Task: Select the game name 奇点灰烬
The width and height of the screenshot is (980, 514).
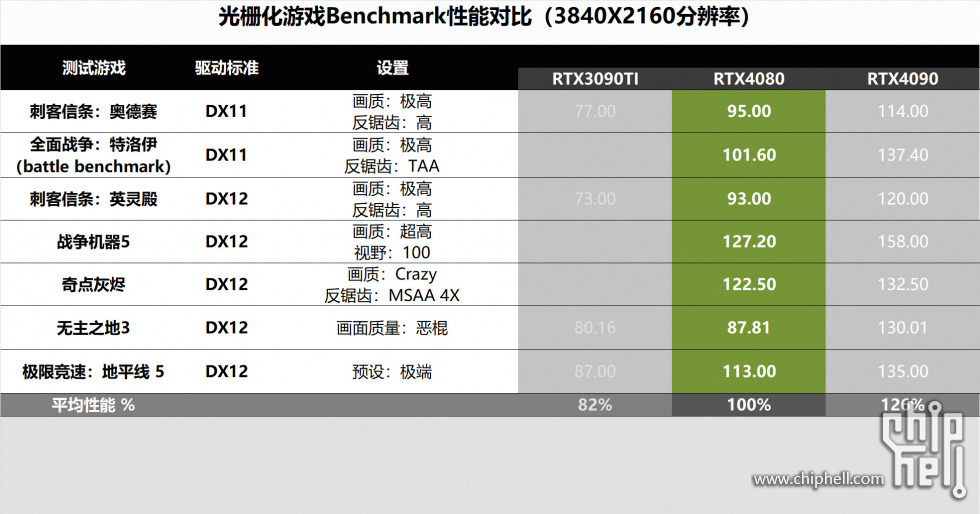Action: [94, 285]
